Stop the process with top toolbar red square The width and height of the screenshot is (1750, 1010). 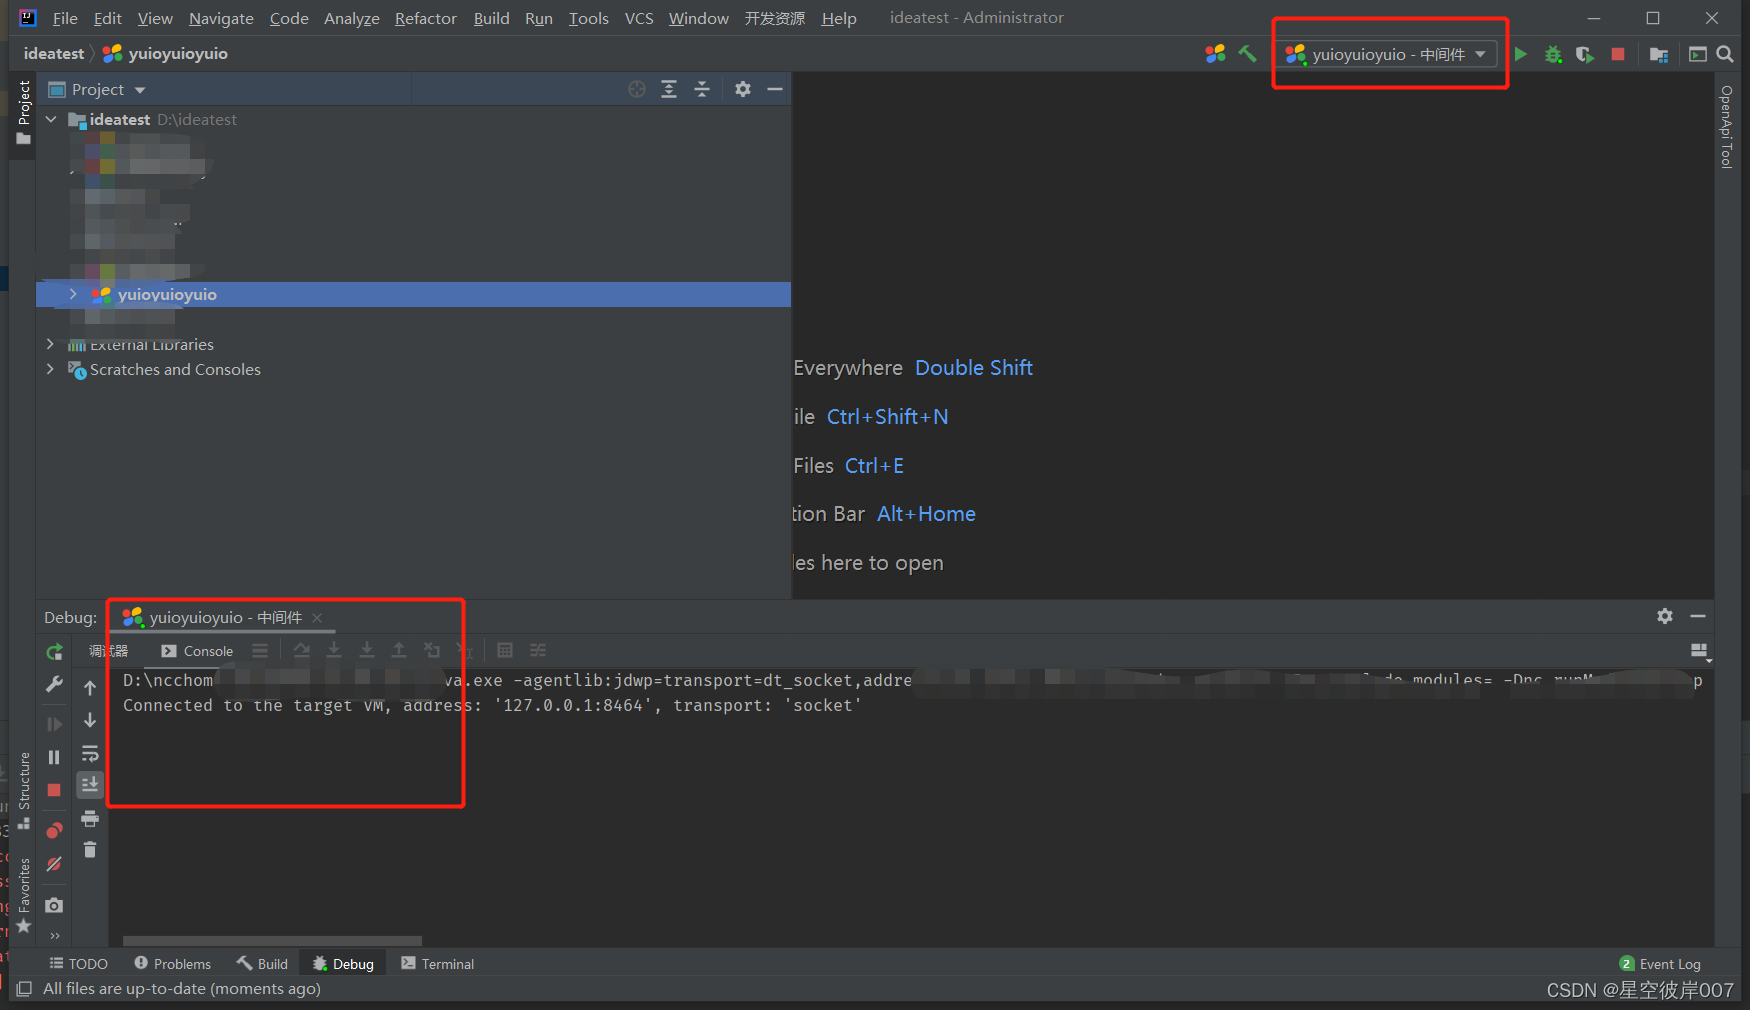point(1618,54)
